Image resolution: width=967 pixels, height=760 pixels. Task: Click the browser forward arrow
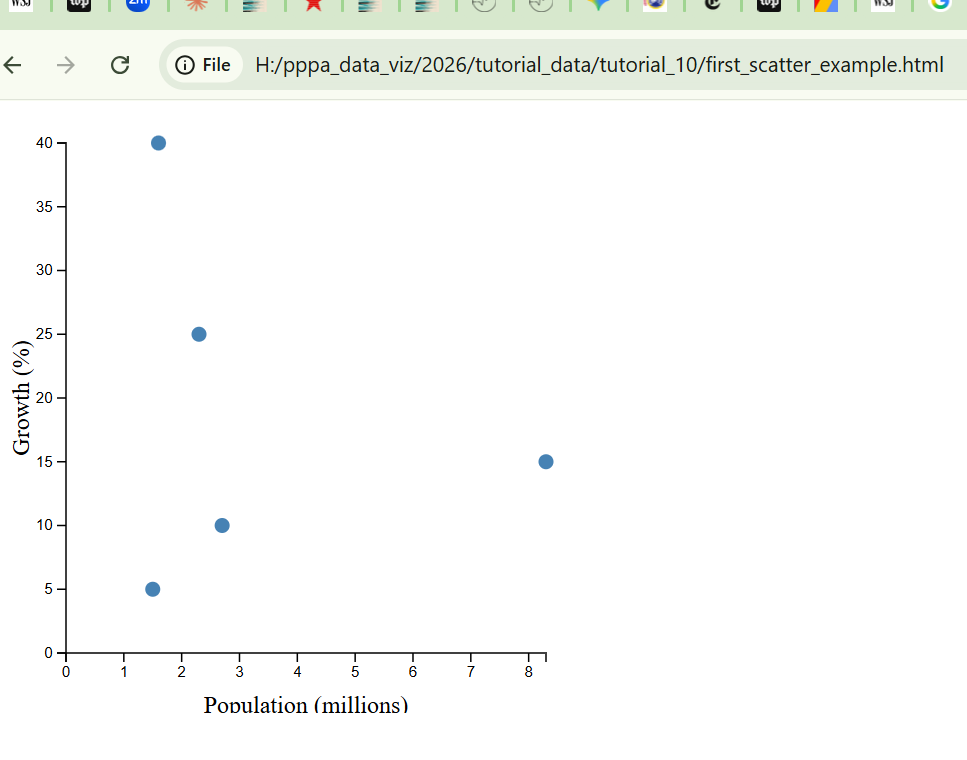click(66, 65)
